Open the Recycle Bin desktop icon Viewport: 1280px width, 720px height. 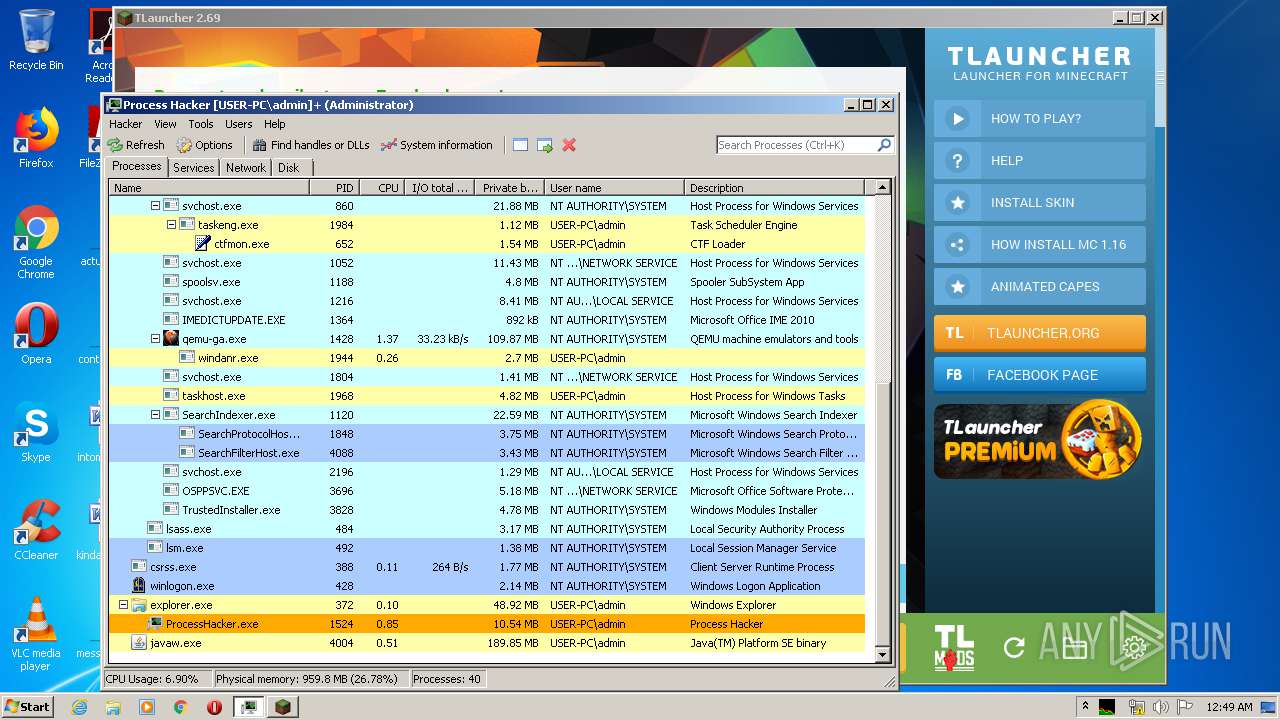(x=36, y=40)
